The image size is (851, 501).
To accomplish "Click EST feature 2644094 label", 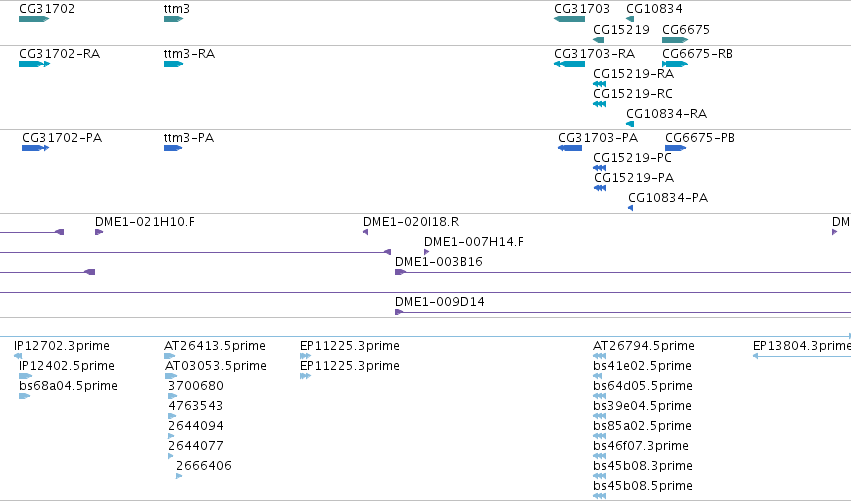I will coord(196,426).
